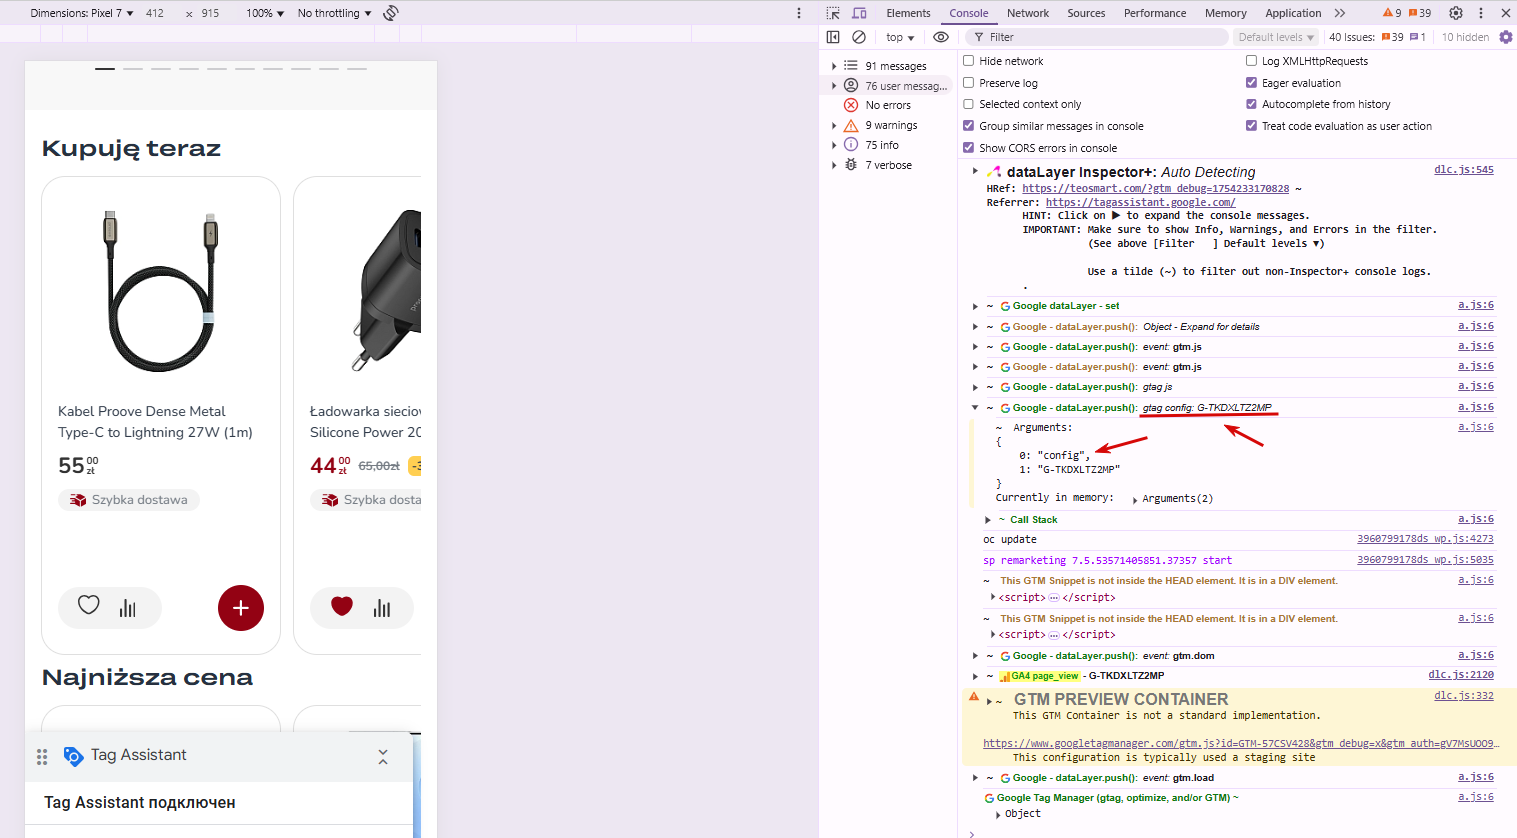This screenshot has height=838, width=1517.
Task: Add the Kabel Proove product with plus button
Action: click(x=241, y=608)
